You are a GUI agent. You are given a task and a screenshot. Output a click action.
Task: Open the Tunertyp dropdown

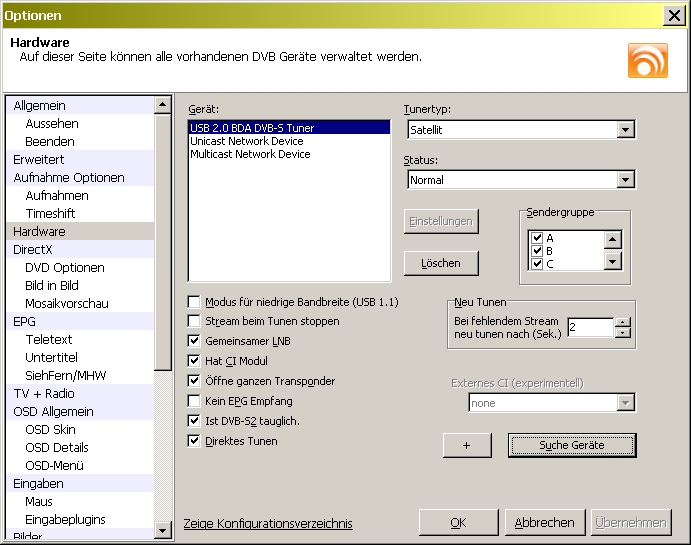pyautogui.click(x=626, y=130)
